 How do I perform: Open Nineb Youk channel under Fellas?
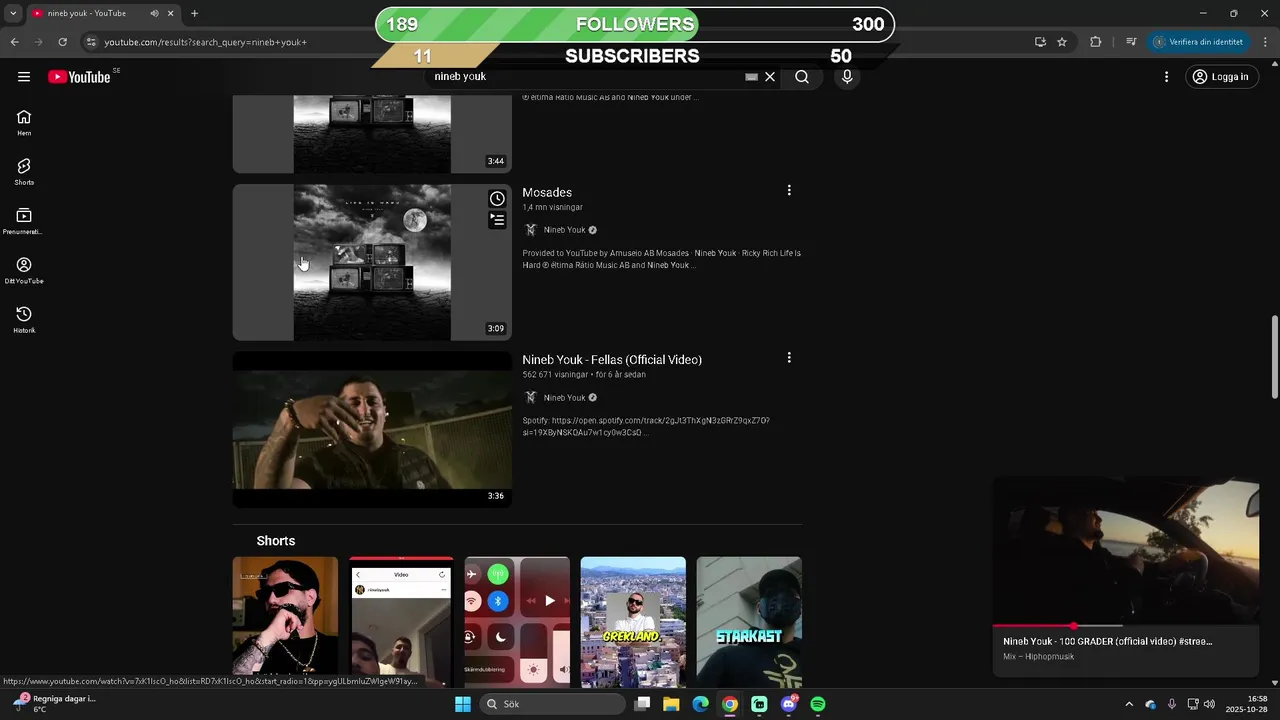(565, 398)
